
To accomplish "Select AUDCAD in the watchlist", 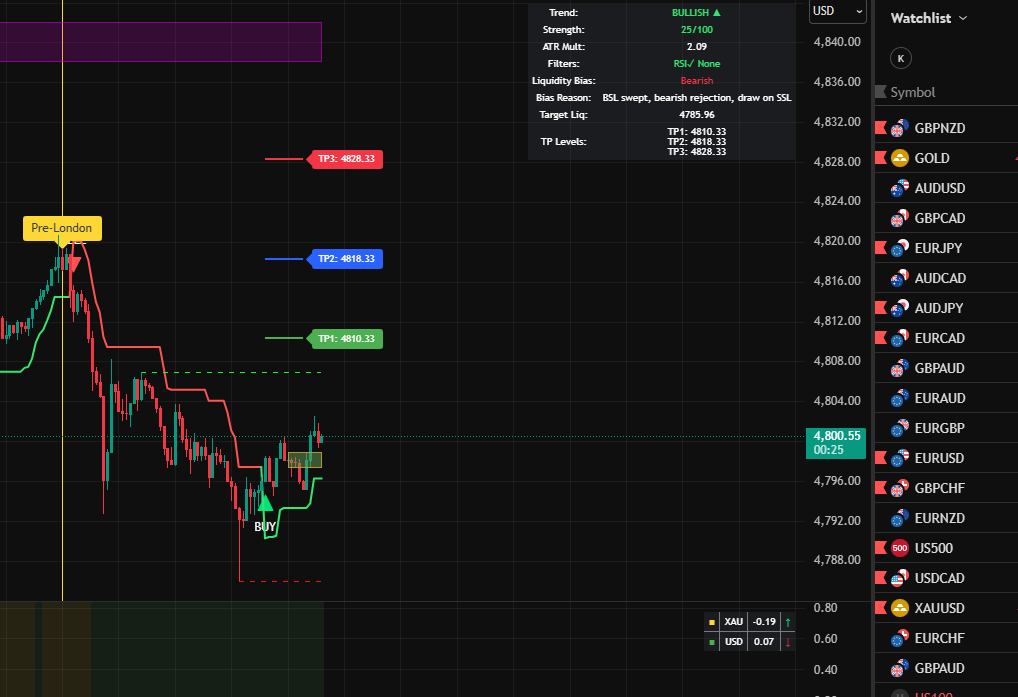I will click(939, 278).
